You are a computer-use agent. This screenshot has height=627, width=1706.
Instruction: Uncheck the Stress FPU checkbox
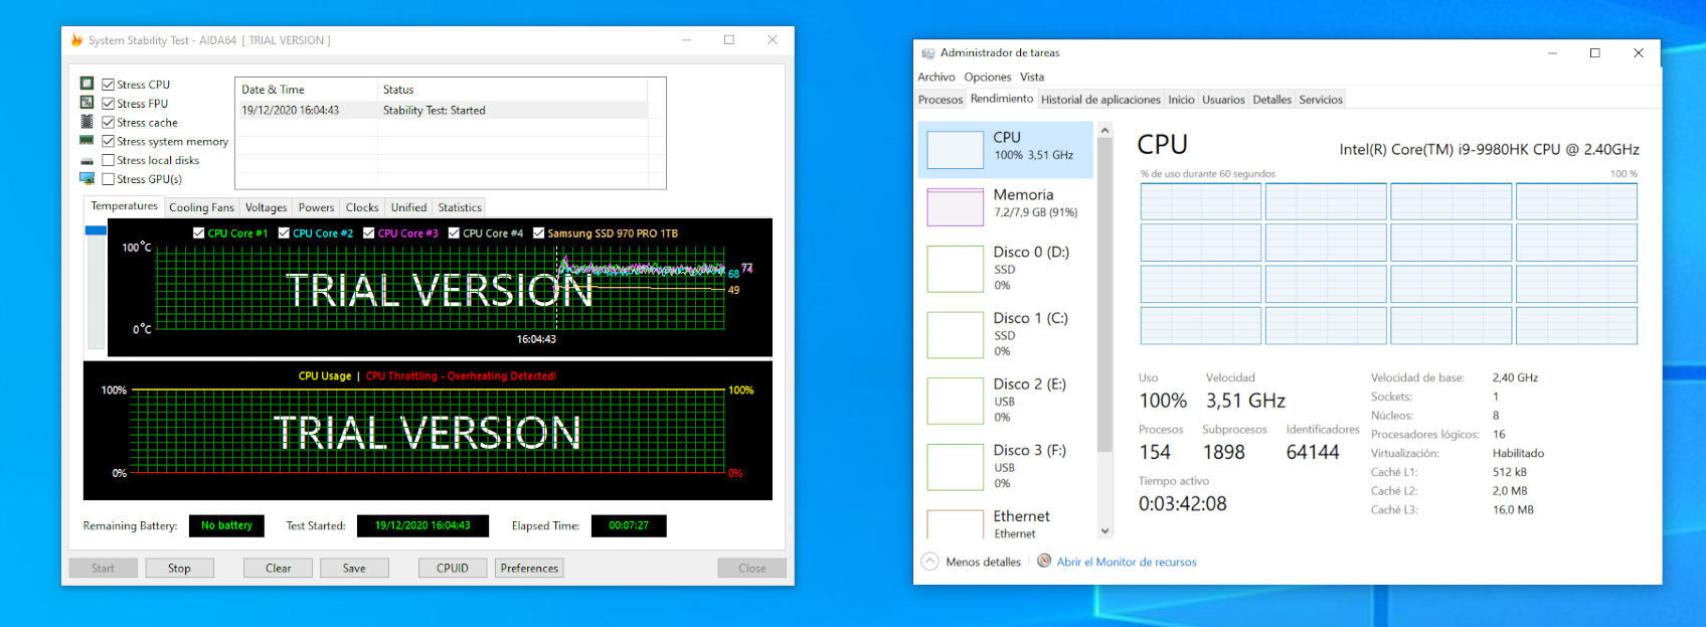point(108,103)
